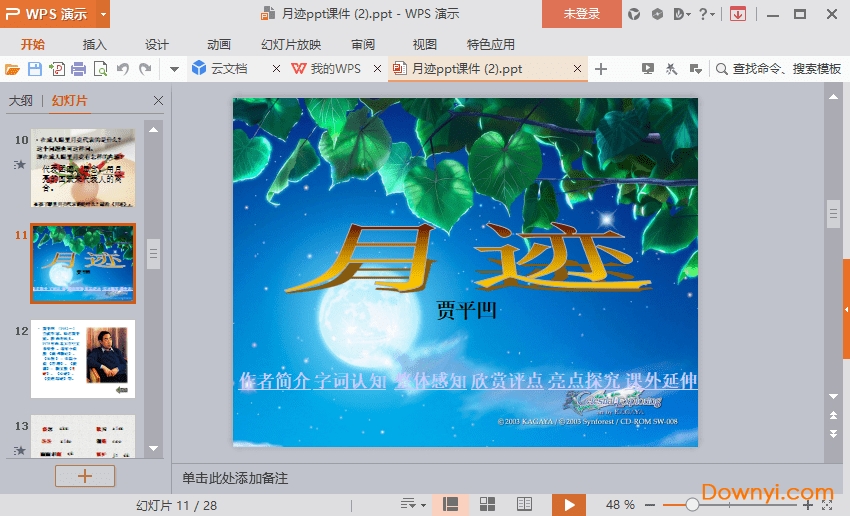Open the 动画 ribbon tab
This screenshot has height=516, width=850.
point(218,44)
